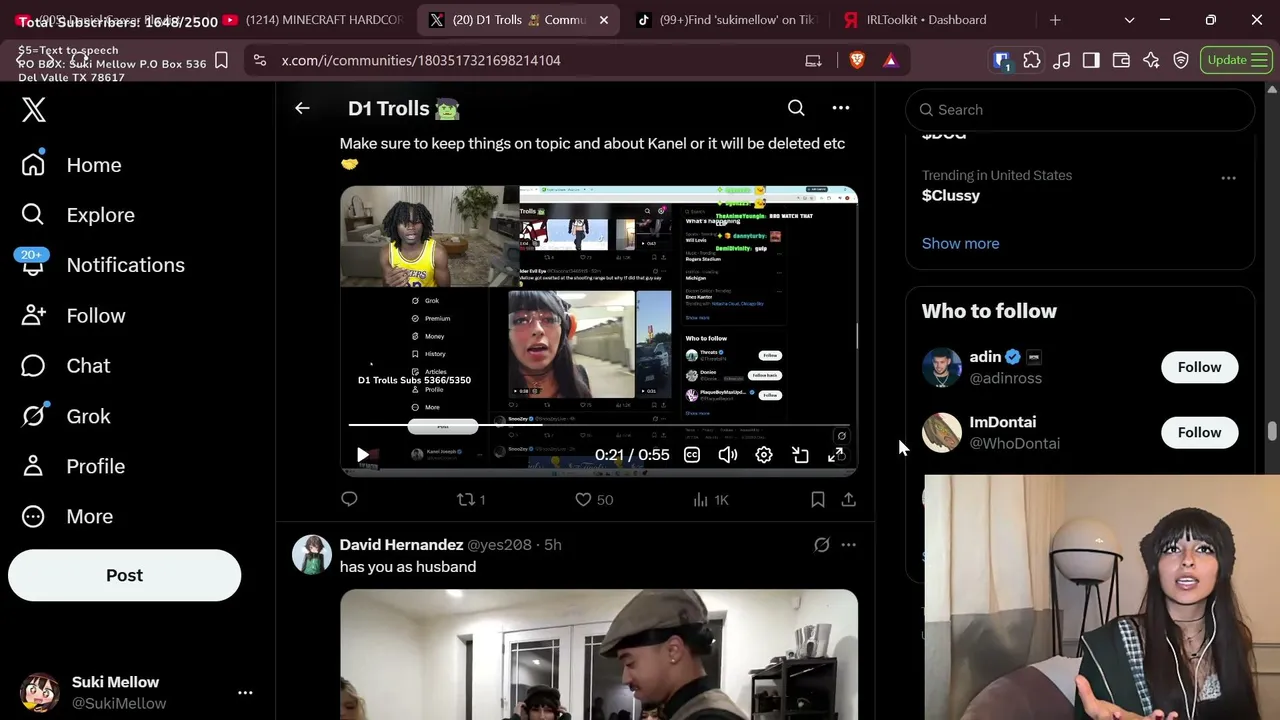Open account options next to Suki Mellow

(x=245, y=692)
